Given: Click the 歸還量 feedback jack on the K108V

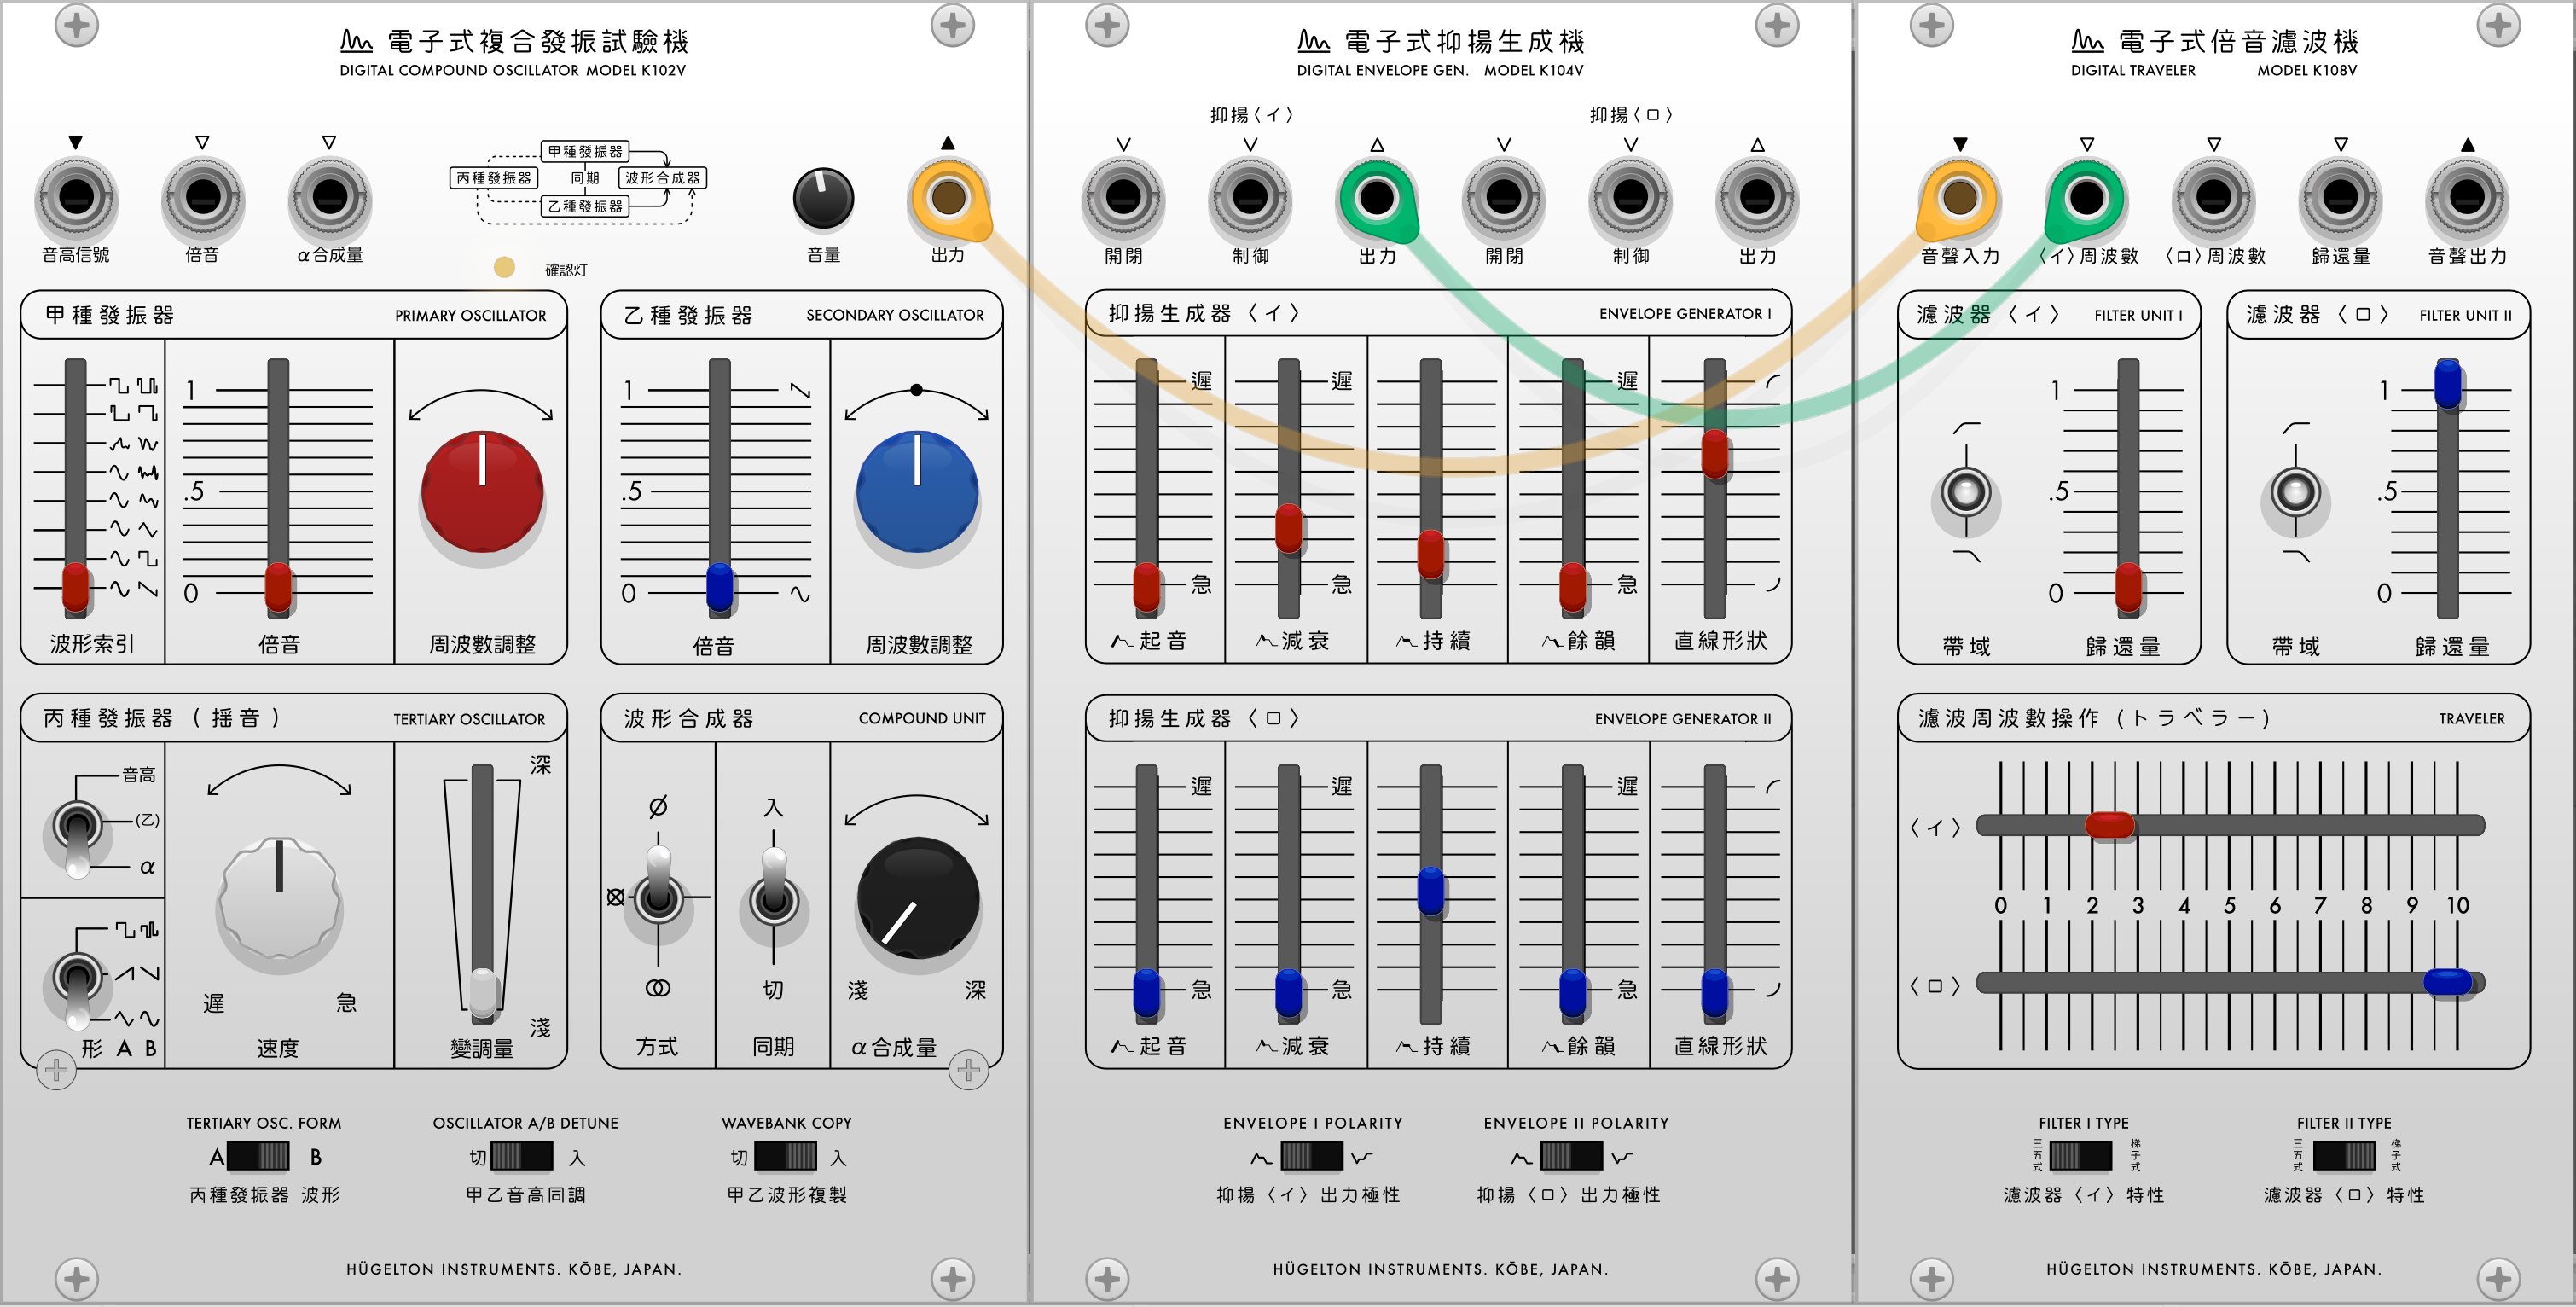Looking at the screenshot, I should click(x=2340, y=200).
